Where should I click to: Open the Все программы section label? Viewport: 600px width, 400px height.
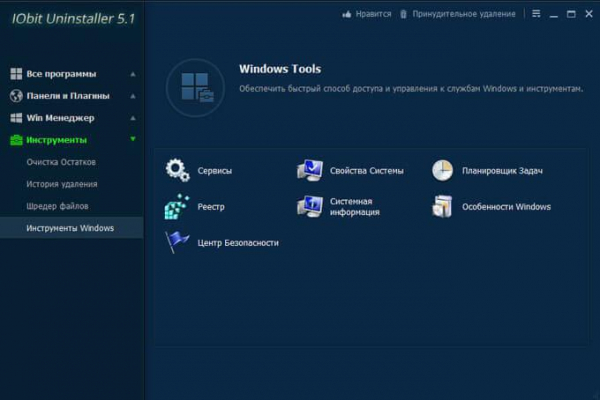coord(61,74)
